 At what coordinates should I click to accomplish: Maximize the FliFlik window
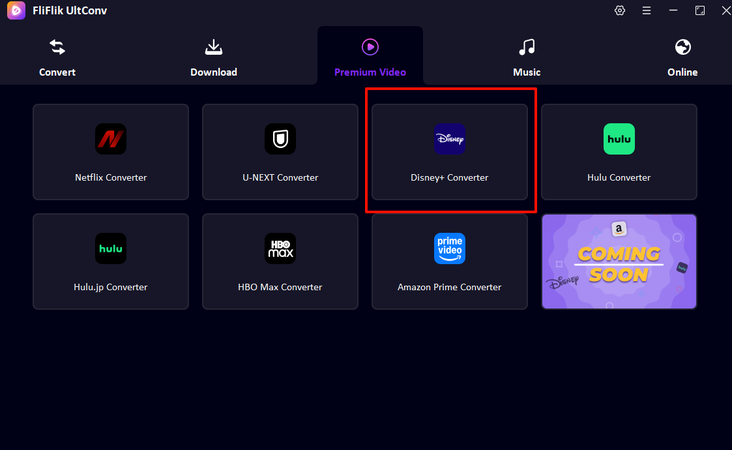700,10
